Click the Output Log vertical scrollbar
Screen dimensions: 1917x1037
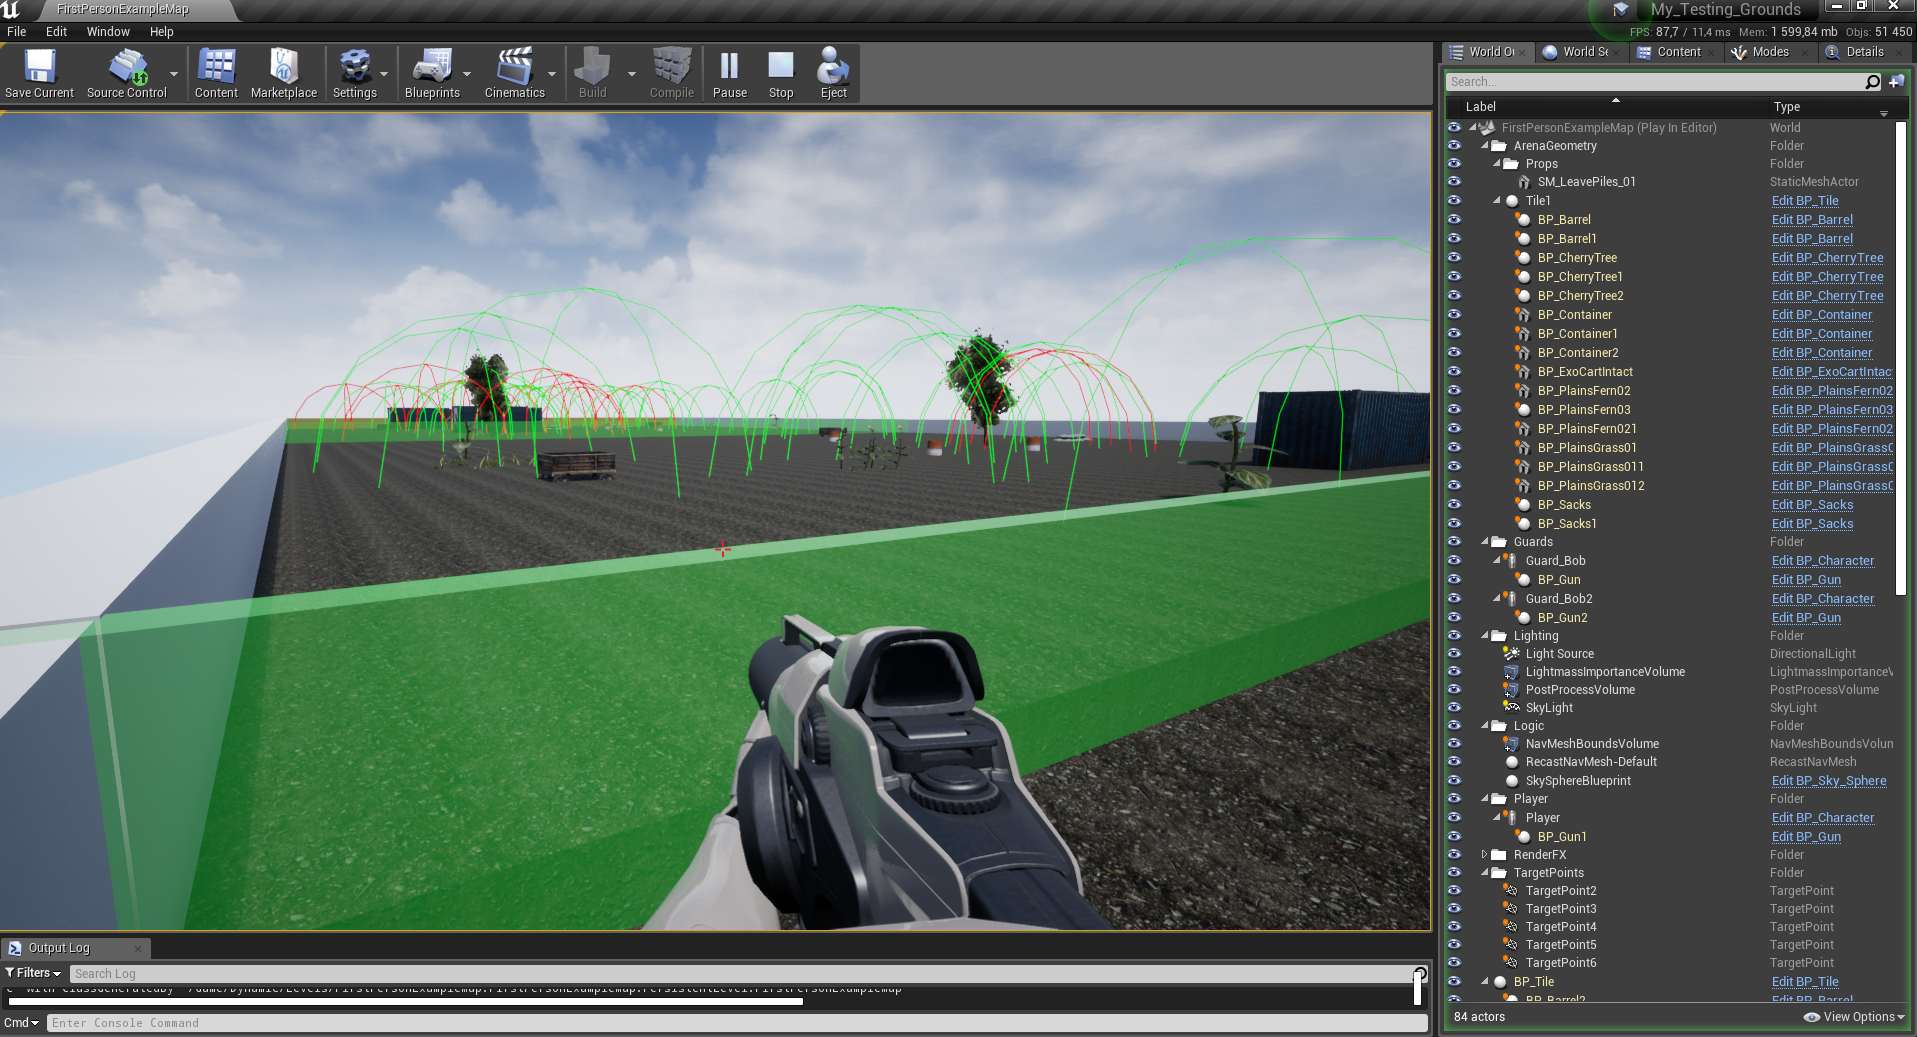(1418, 986)
